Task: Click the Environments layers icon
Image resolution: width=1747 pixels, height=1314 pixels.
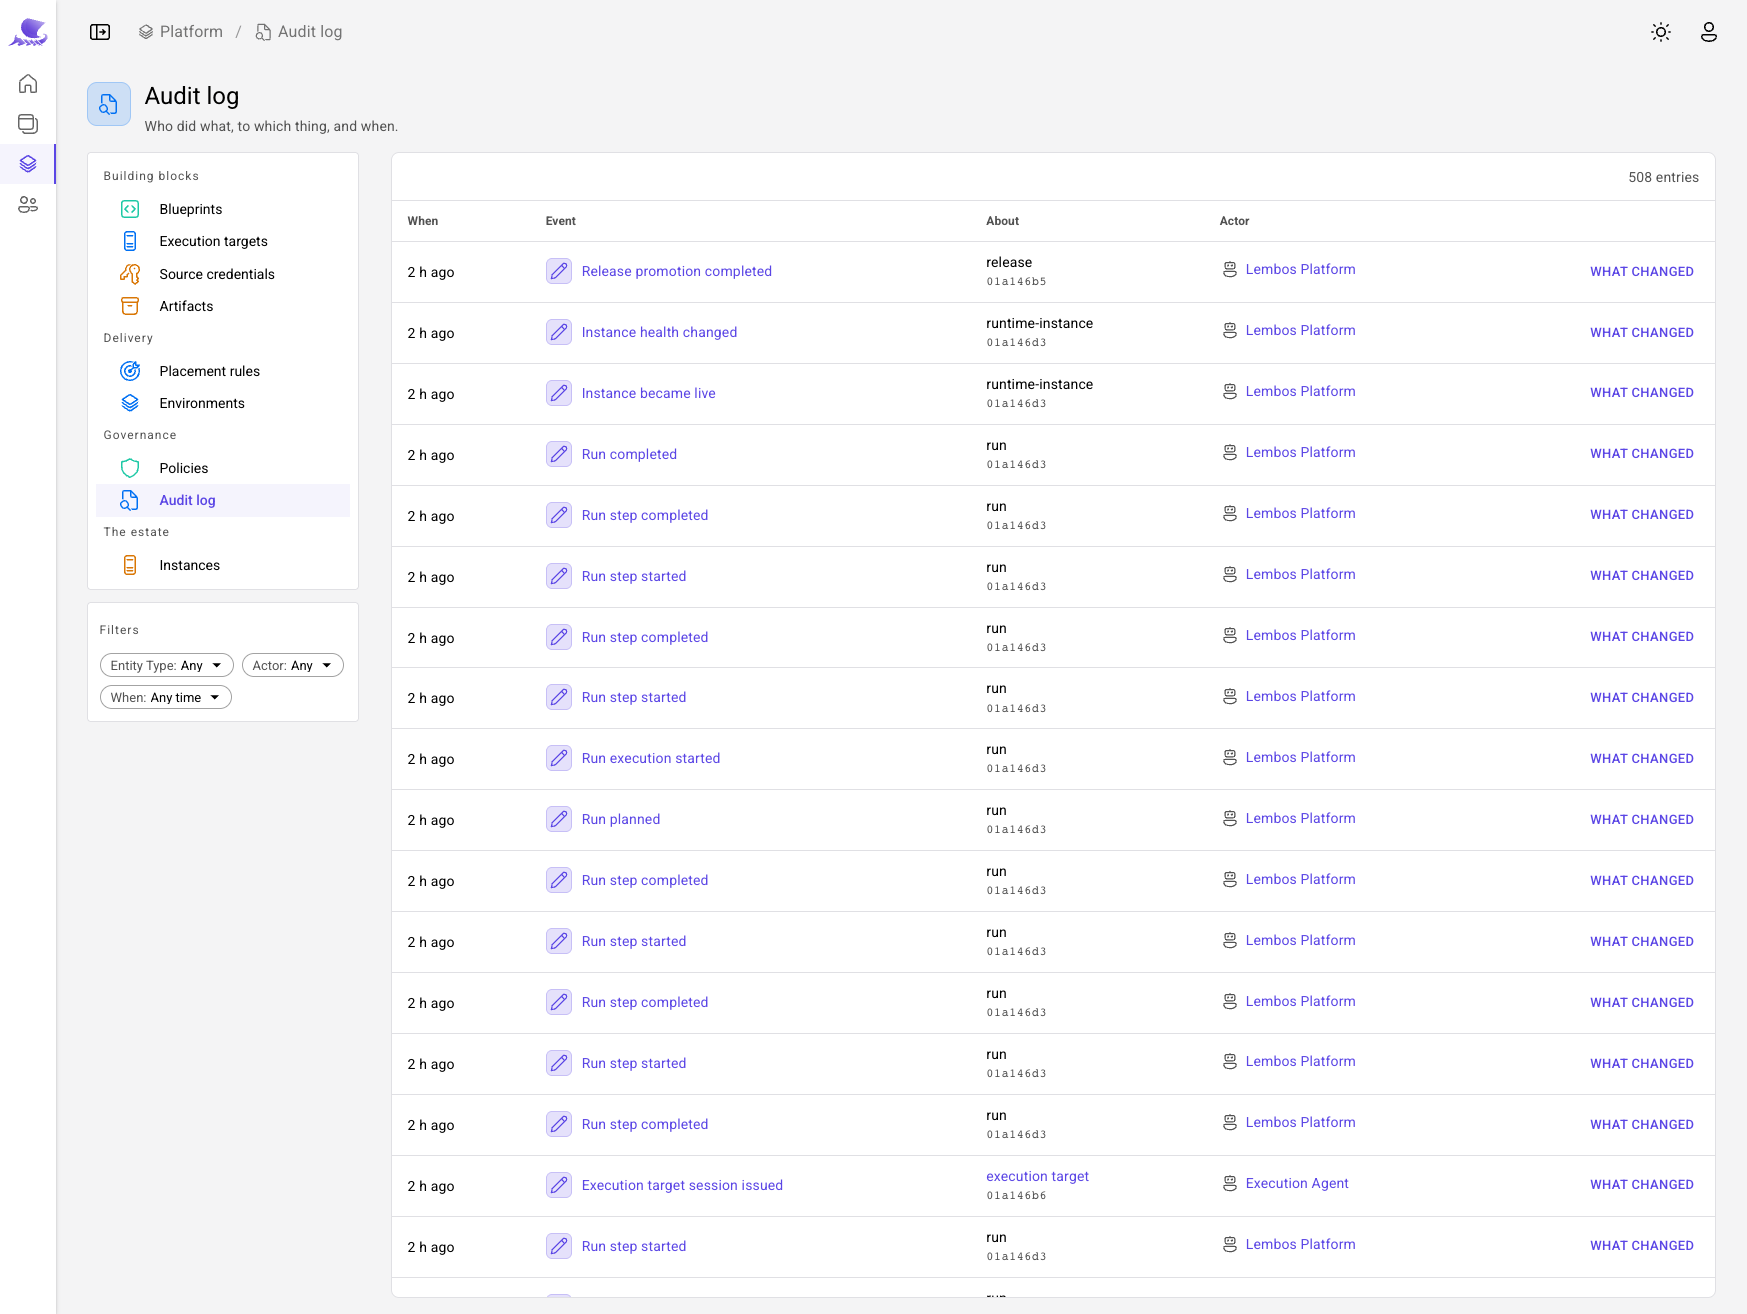Action: (130, 403)
